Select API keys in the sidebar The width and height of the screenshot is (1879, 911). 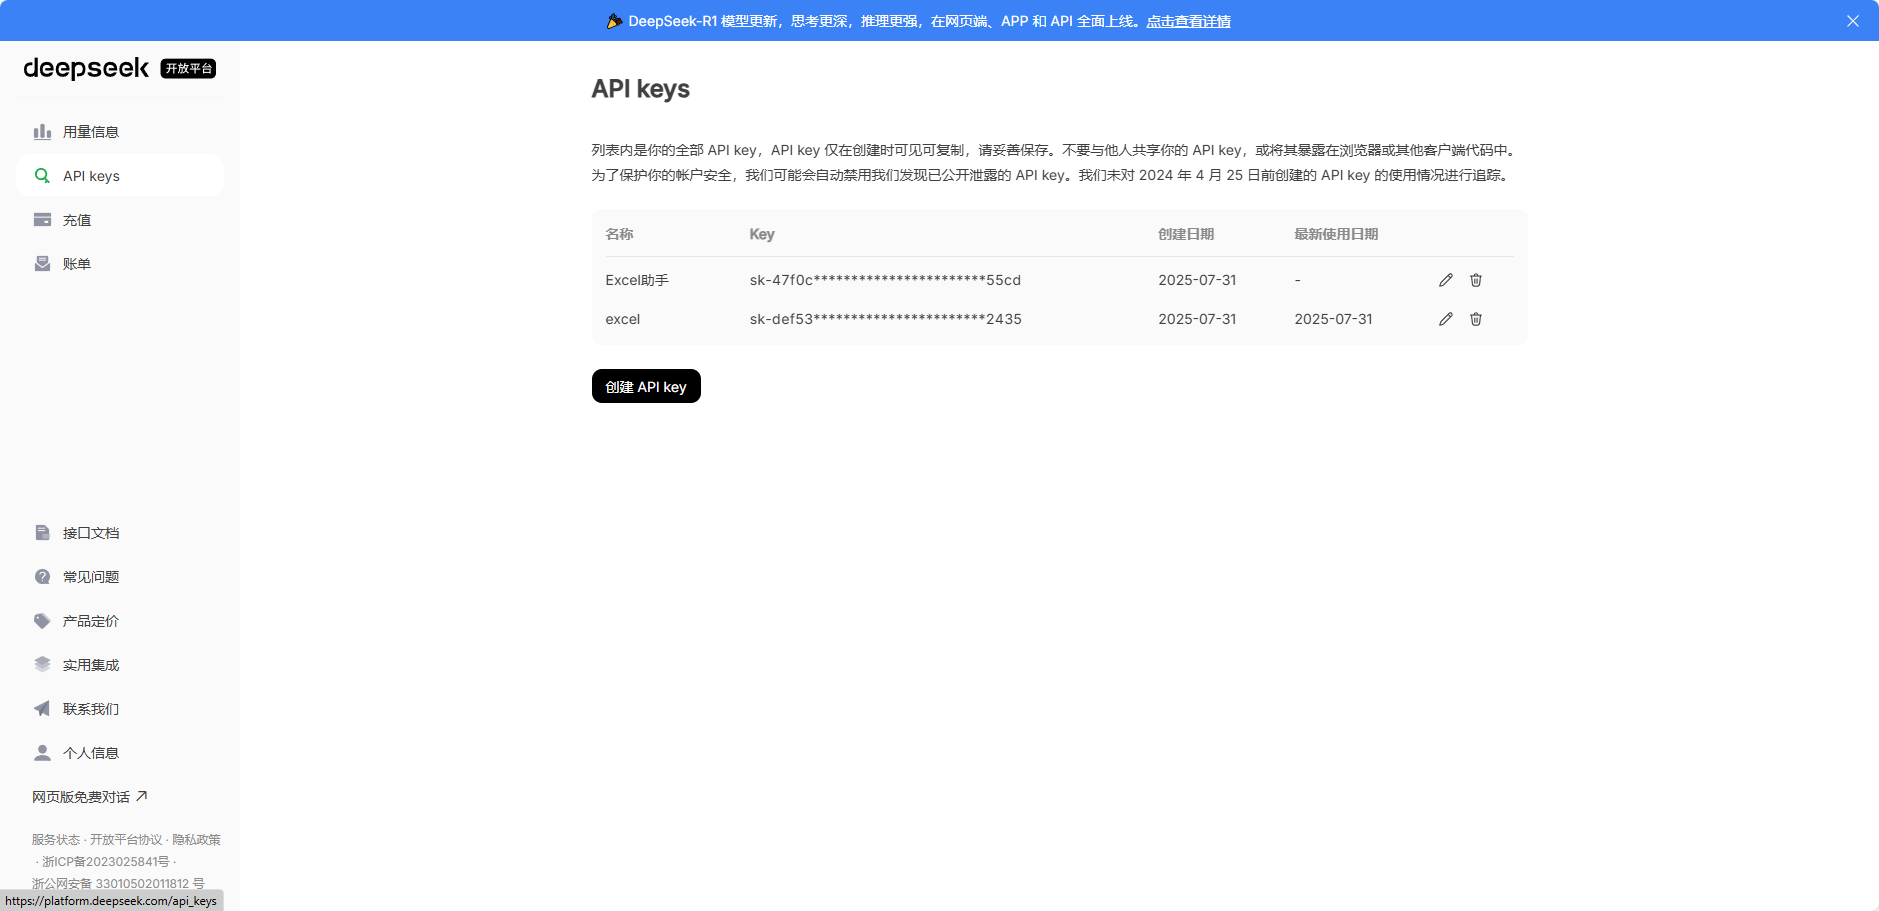[120, 176]
